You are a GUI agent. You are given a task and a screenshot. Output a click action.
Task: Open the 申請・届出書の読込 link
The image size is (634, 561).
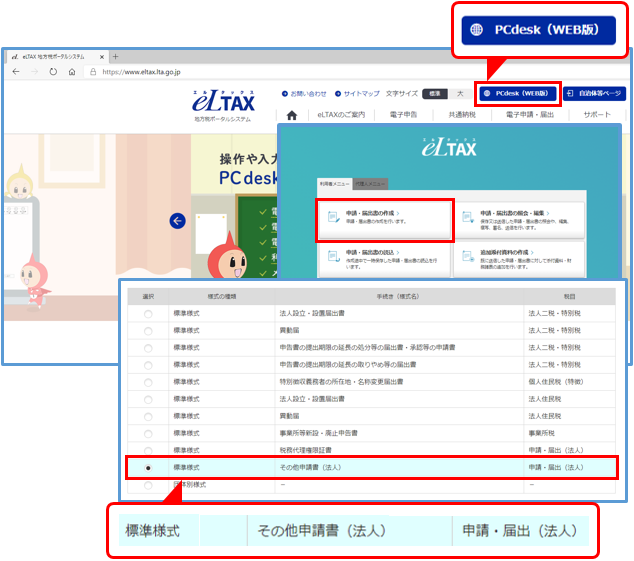tap(372, 252)
